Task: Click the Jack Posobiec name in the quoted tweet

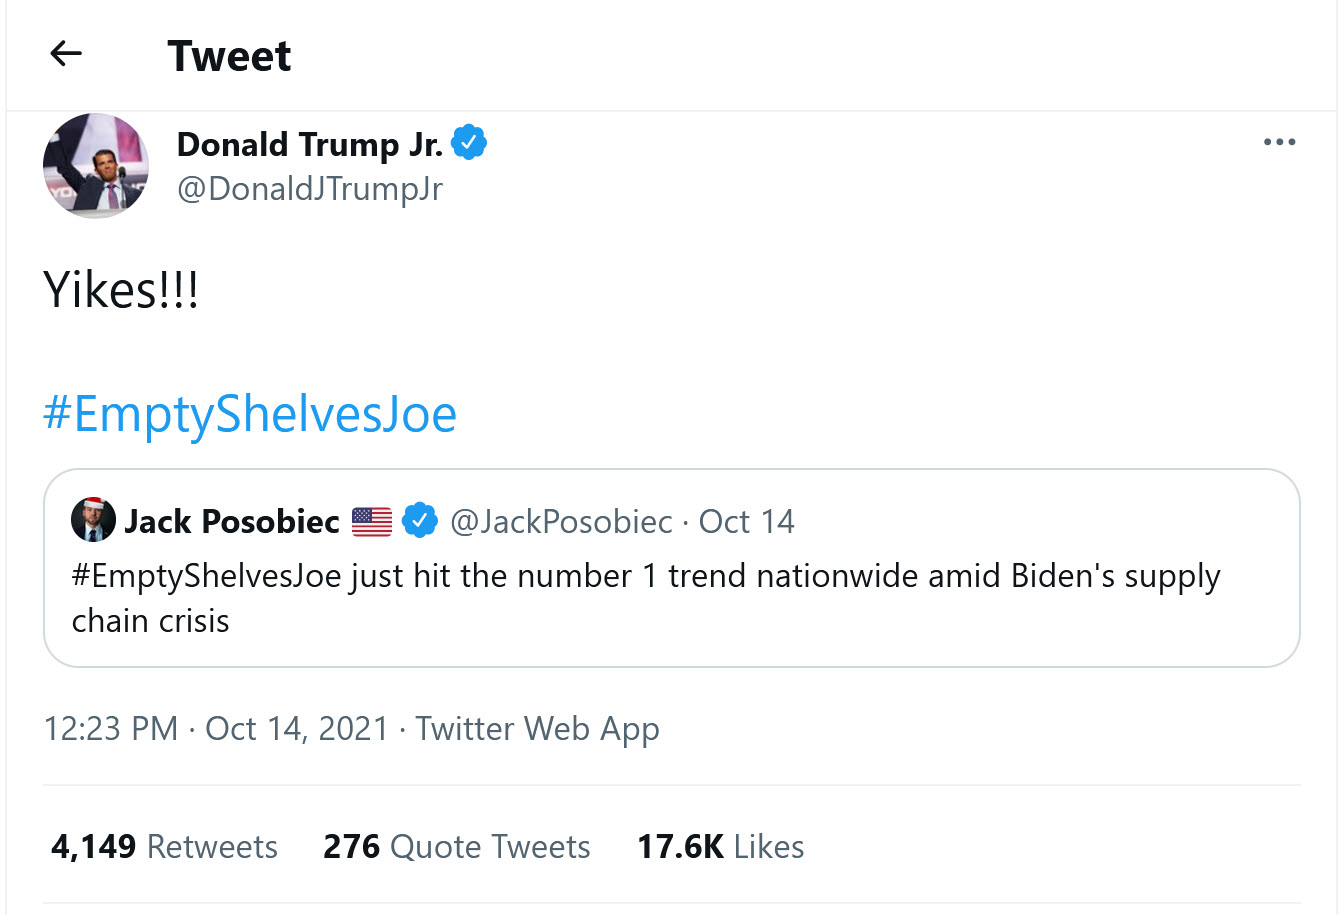Action: 232,521
